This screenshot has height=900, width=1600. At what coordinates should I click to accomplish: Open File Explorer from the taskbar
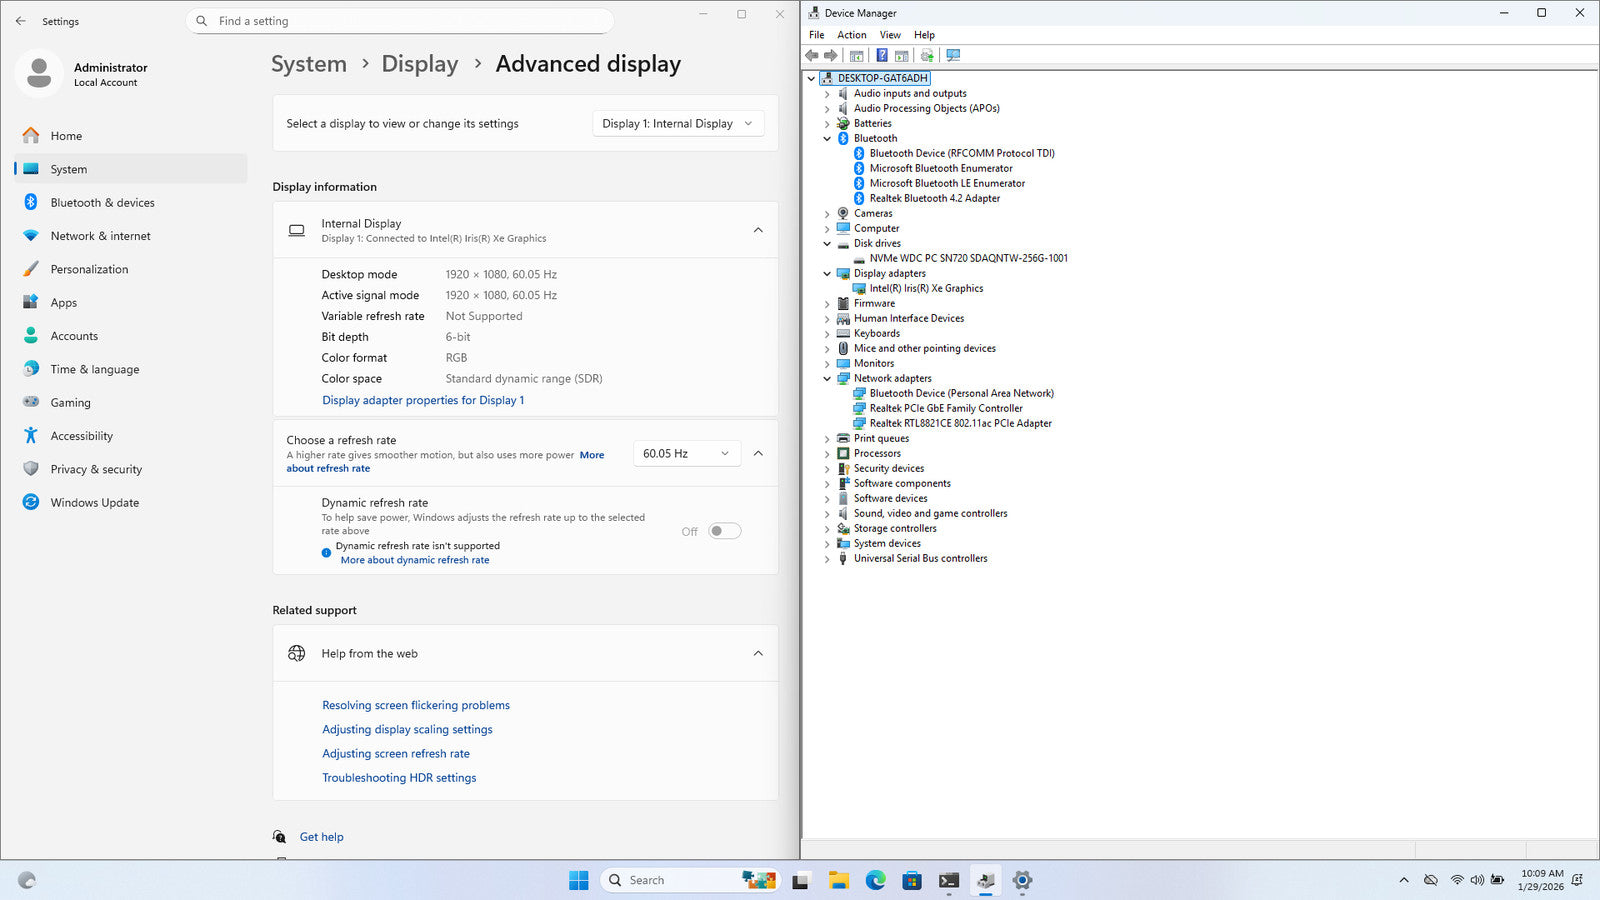click(x=838, y=880)
